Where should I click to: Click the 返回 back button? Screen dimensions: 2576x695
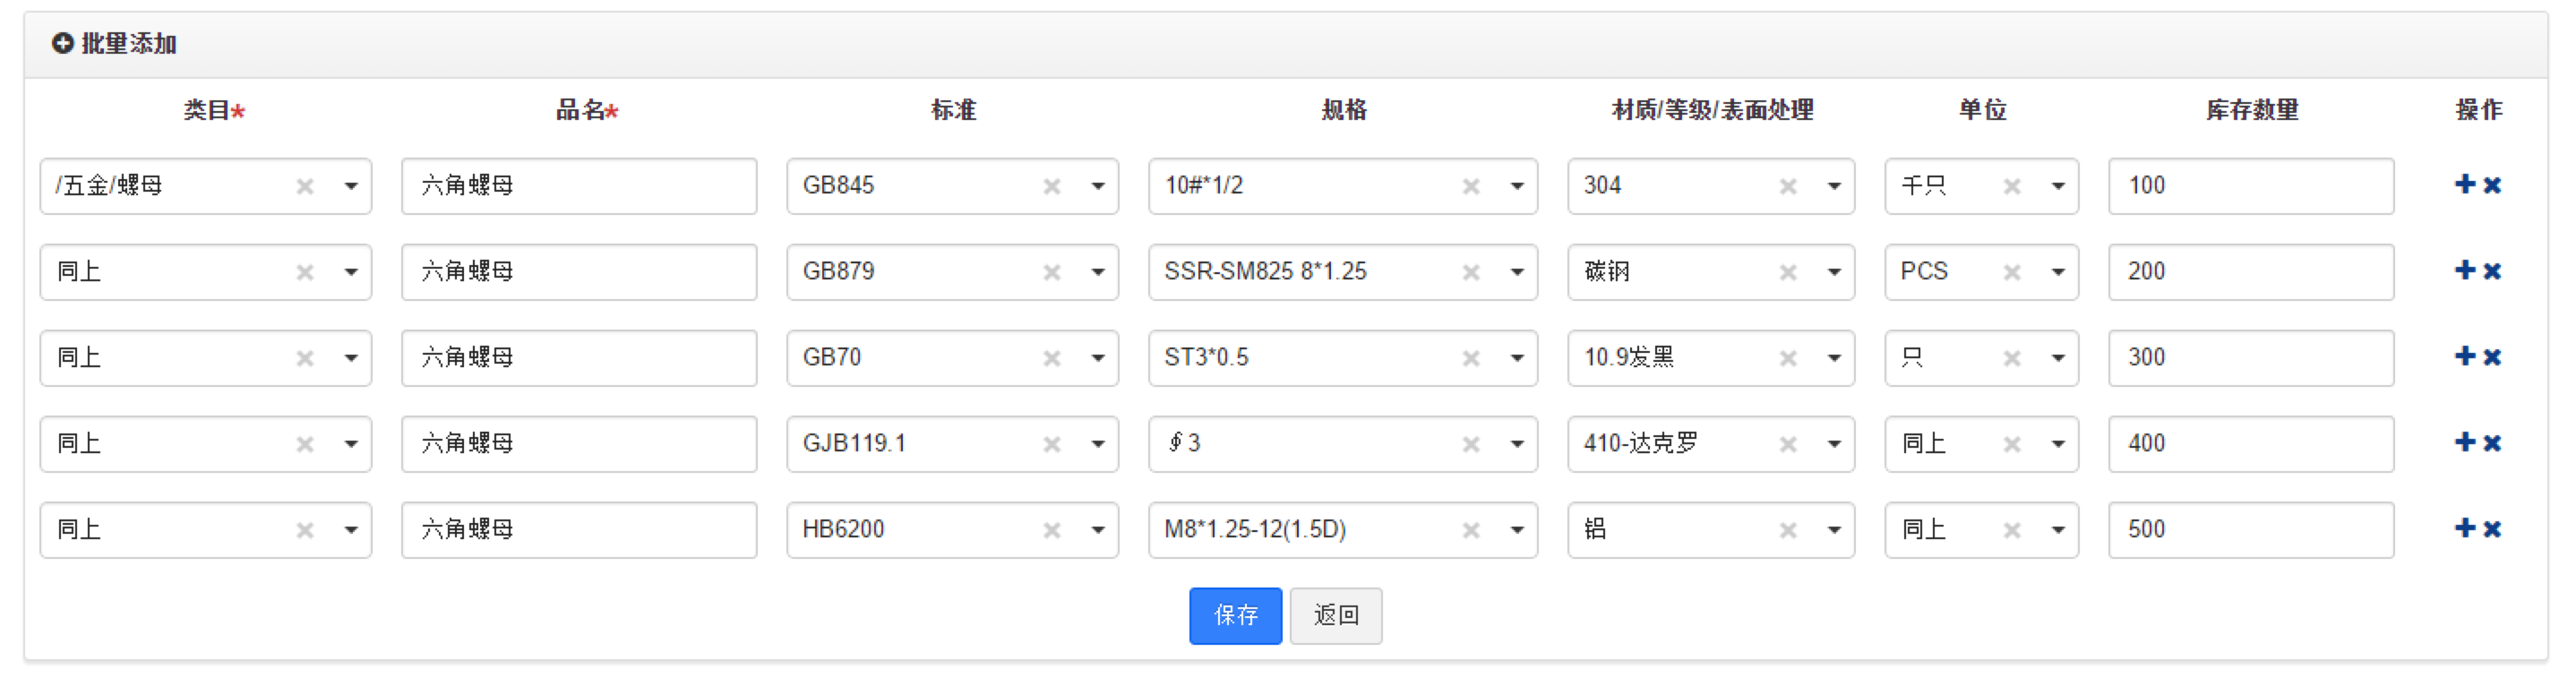[x=1336, y=615]
